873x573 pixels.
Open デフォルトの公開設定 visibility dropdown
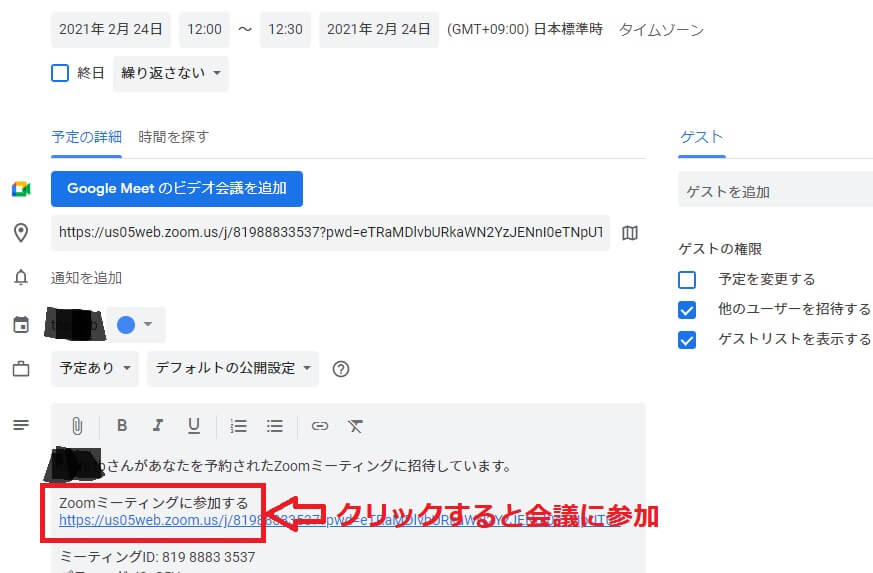[232, 368]
